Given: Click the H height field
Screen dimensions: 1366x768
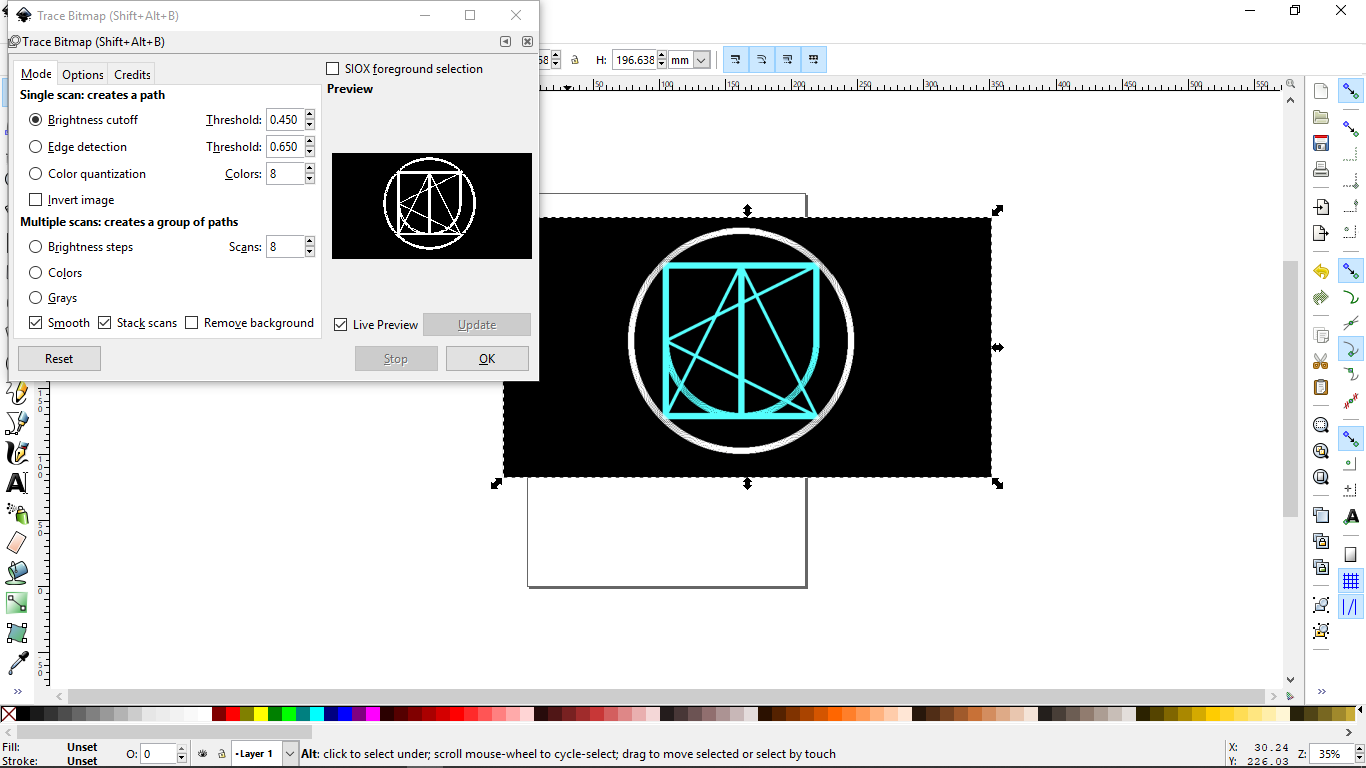Looking at the screenshot, I should click(634, 60).
